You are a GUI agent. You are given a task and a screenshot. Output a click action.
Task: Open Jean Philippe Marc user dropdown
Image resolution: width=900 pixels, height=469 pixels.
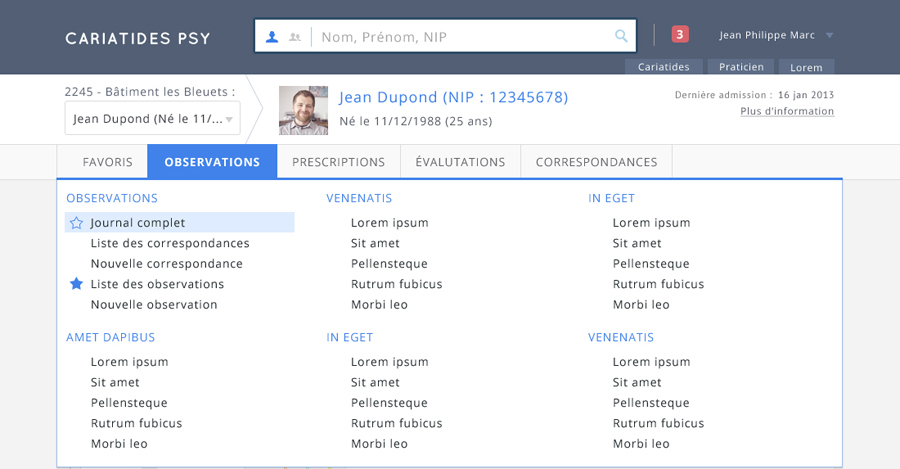(776, 35)
